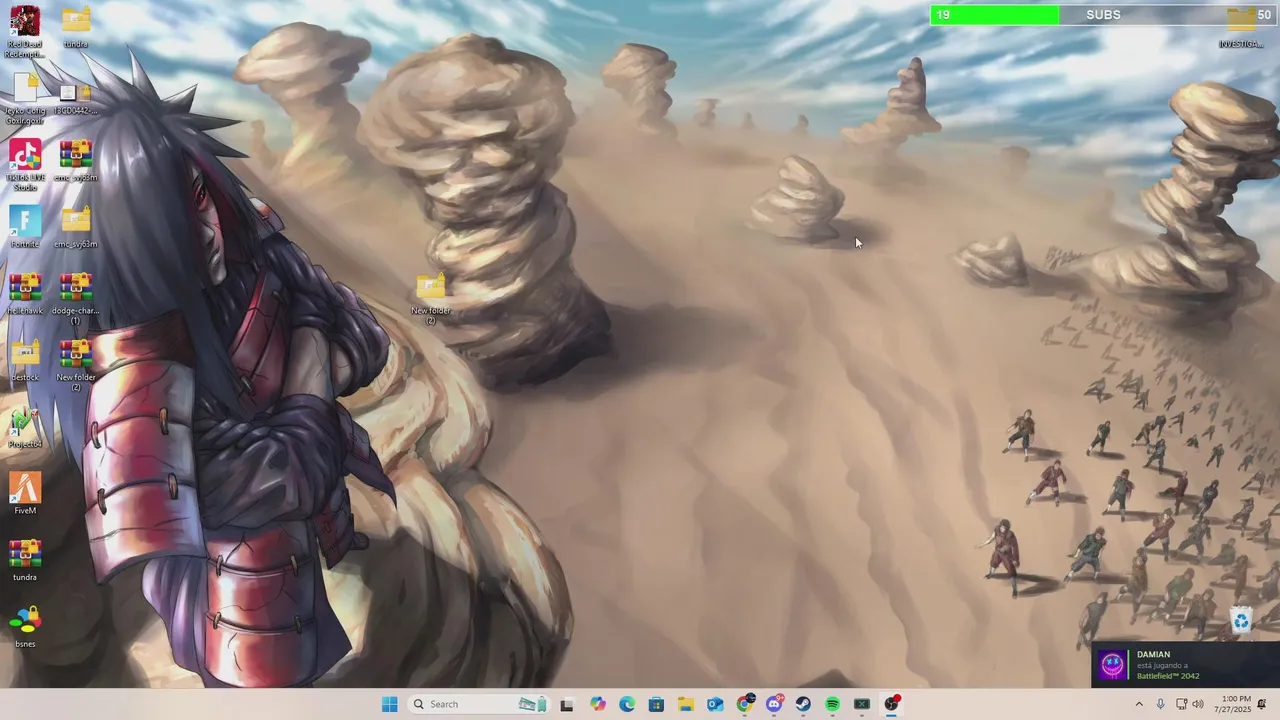Click the search highlights image in Search box
Viewport: 1280px width, 720px height.
click(x=533, y=704)
